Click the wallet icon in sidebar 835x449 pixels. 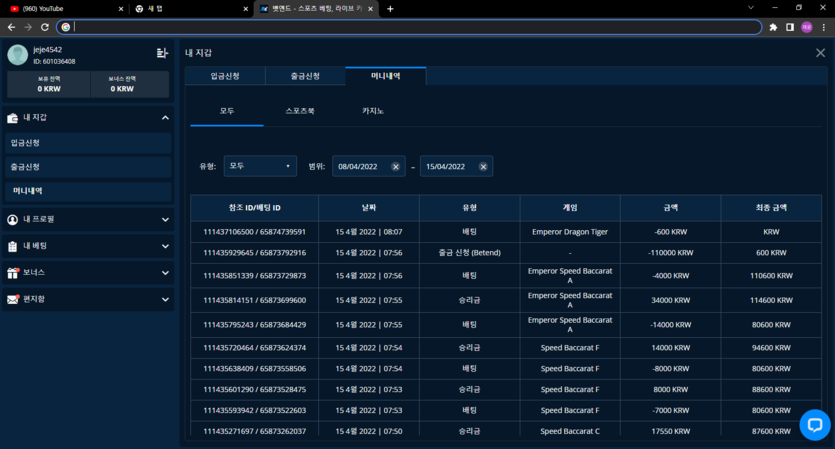pos(12,118)
